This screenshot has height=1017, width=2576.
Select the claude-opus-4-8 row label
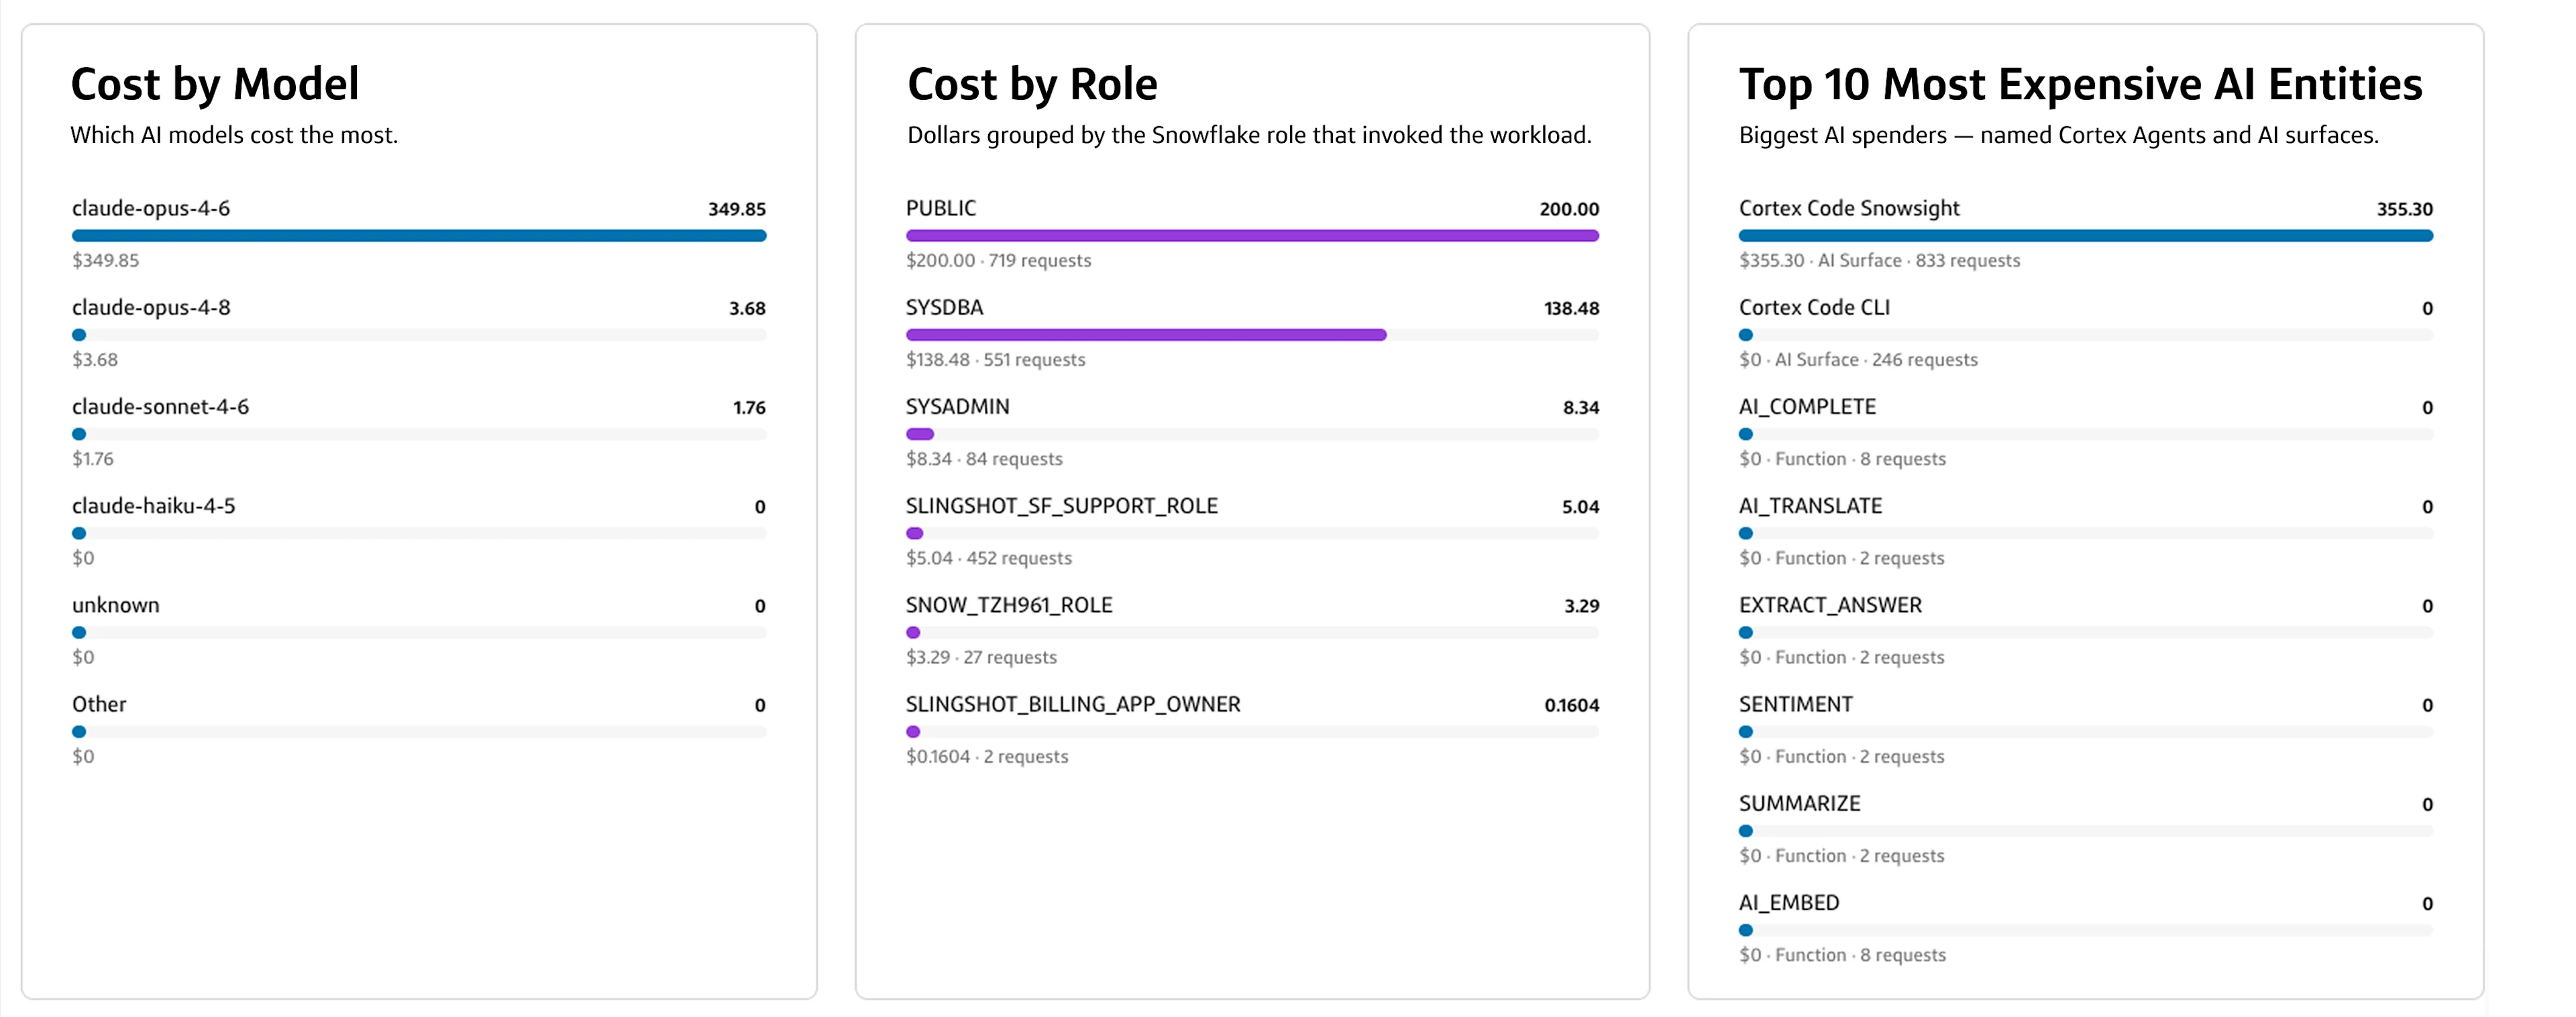point(151,307)
